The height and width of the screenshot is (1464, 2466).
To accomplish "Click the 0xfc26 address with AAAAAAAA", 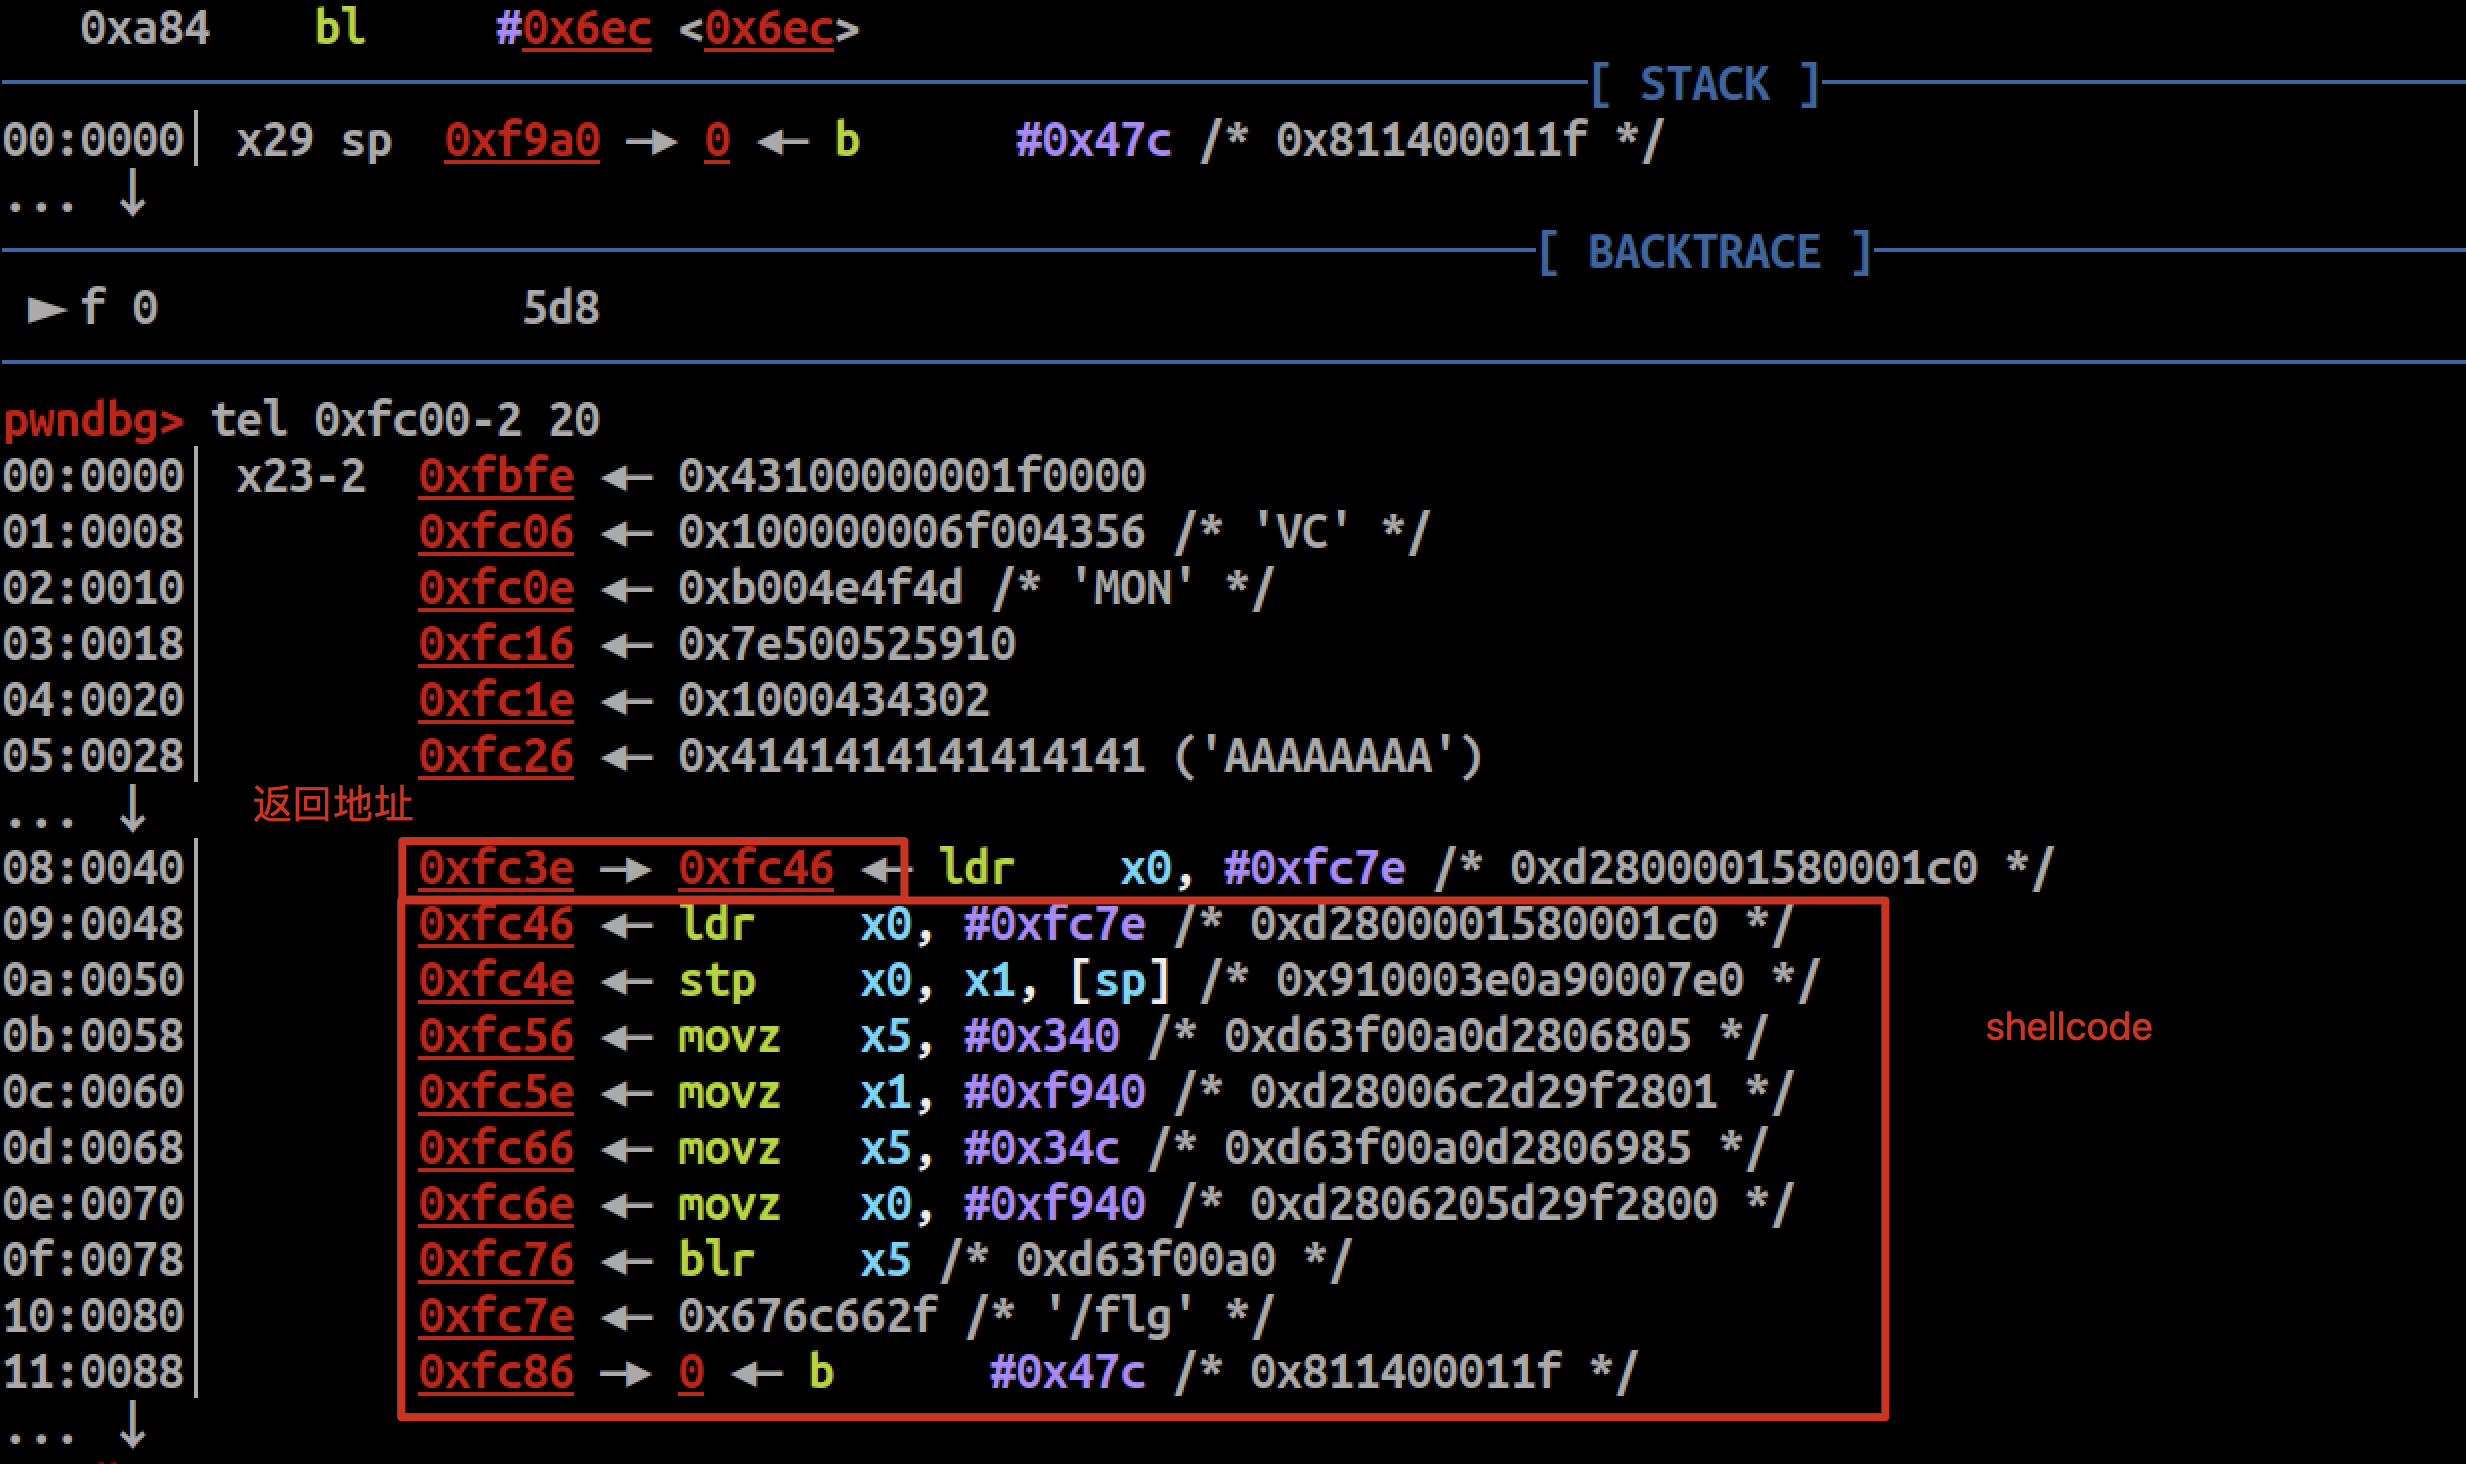I will [x=496, y=756].
